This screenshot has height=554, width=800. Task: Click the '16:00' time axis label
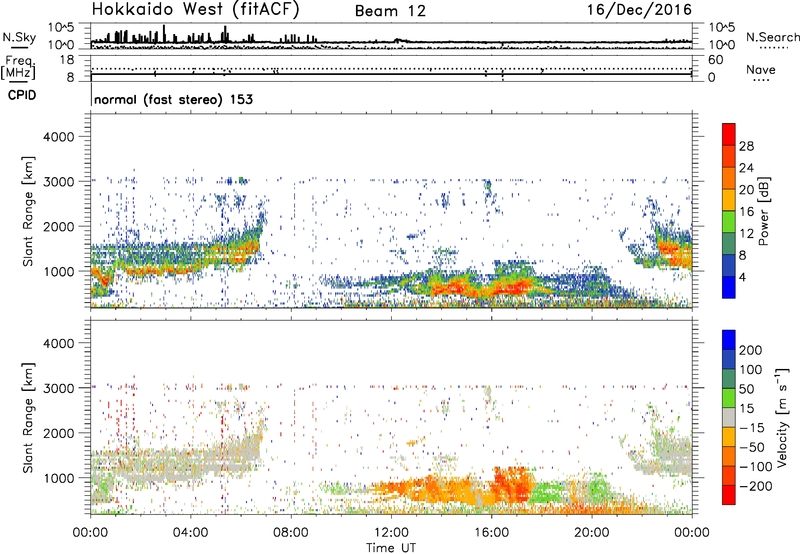click(491, 533)
